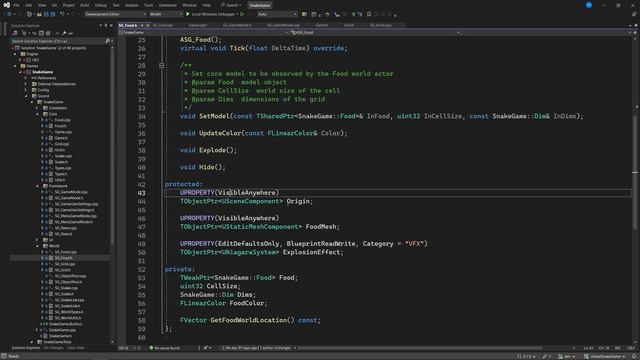
Task: Click the Search box in title bar
Action: (x=231, y=5)
